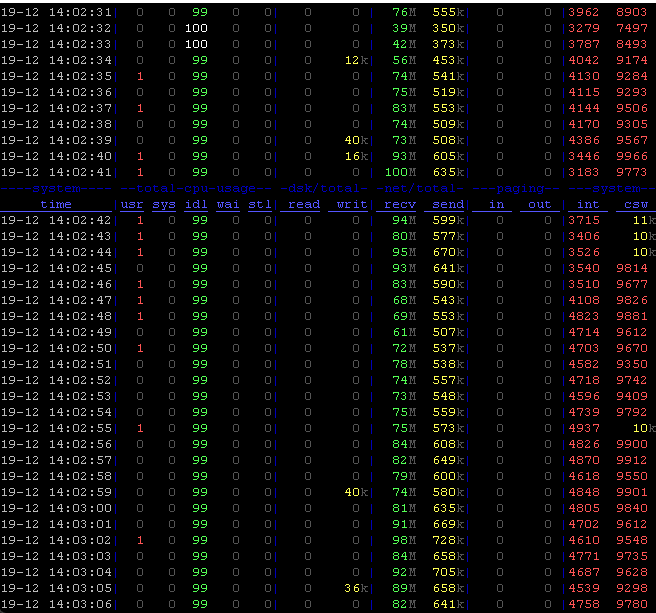The width and height of the screenshot is (656, 613).
Task: Click the '61M' recv value
Action: (x=404, y=332)
